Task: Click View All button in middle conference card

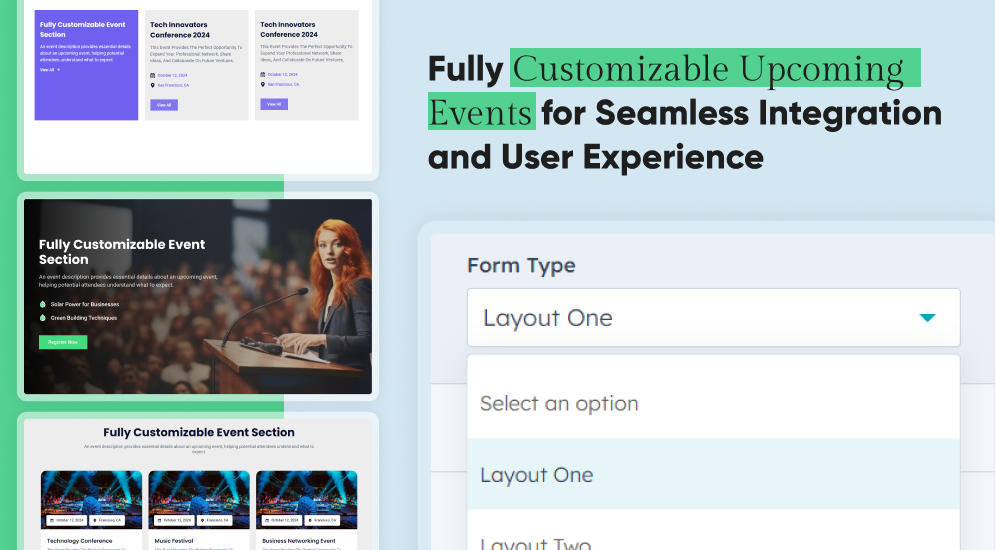Action: pos(163,104)
